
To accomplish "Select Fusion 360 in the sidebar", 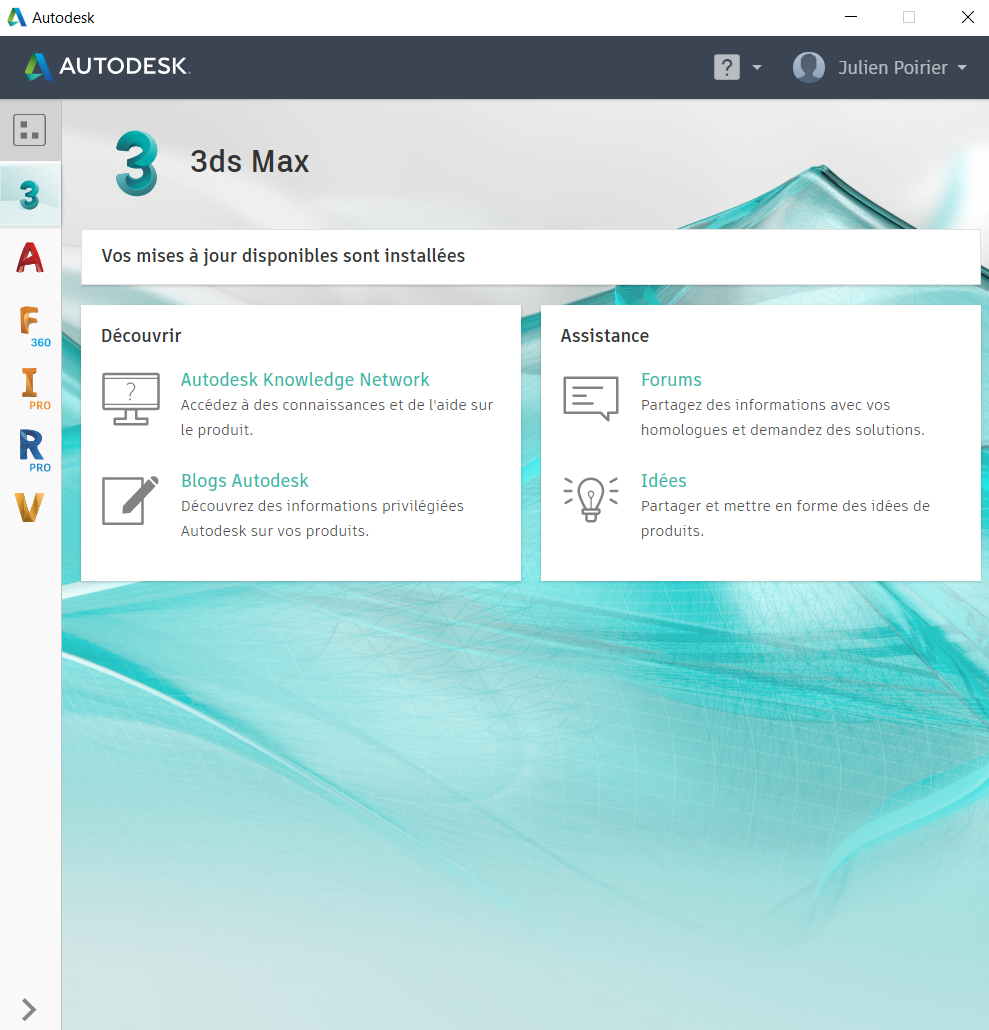I will (33, 326).
